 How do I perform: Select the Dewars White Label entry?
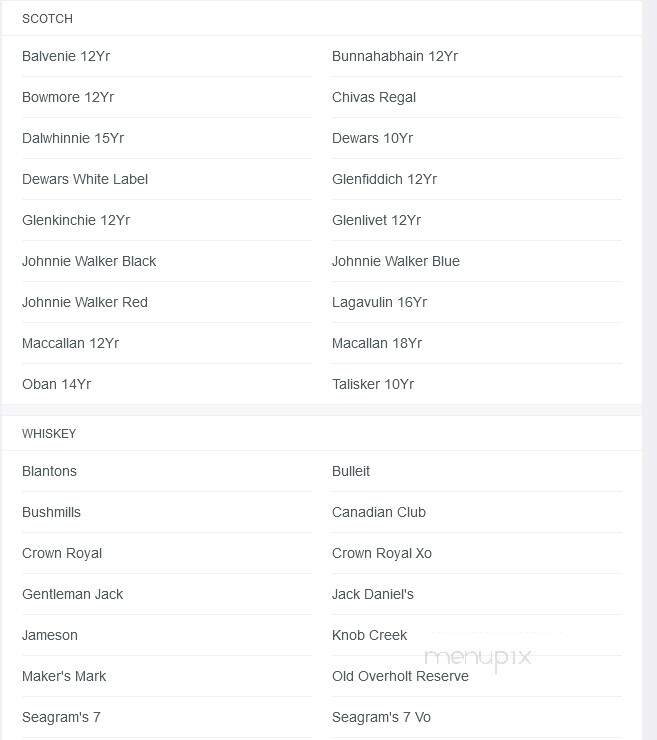pyautogui.click(x=85, y=179)
